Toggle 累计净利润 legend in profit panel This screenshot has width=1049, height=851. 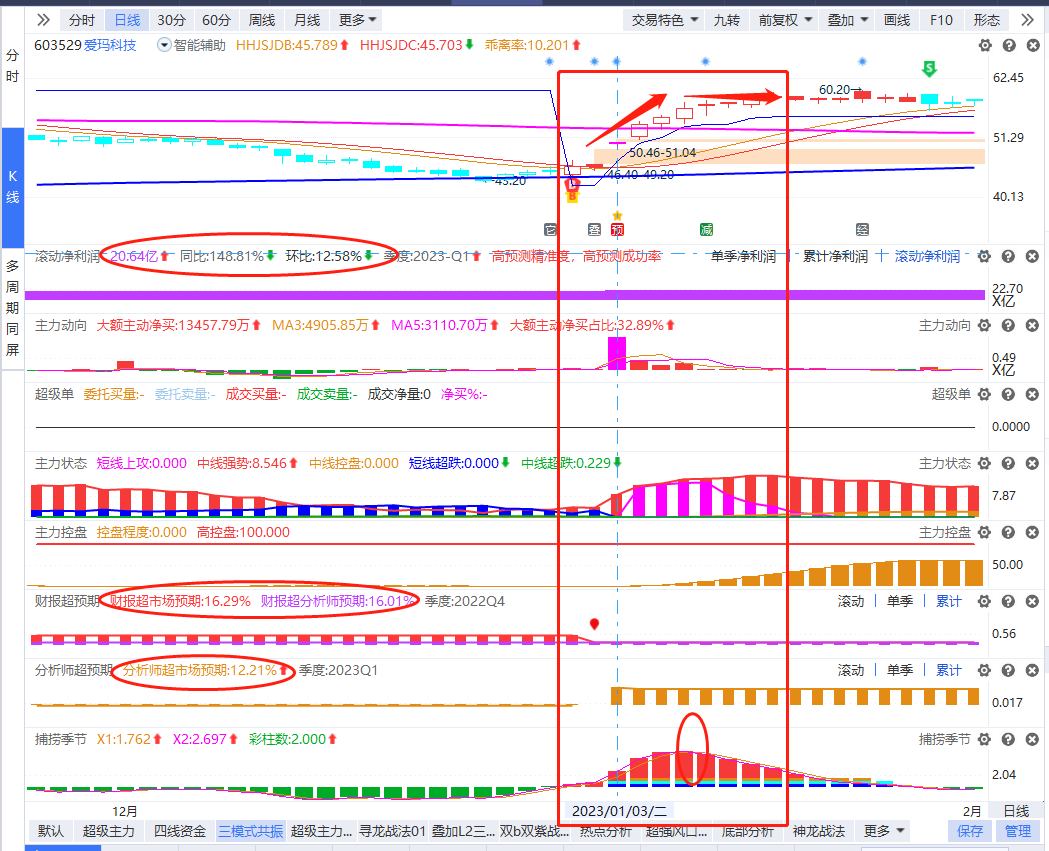click(x=835, y=256)
